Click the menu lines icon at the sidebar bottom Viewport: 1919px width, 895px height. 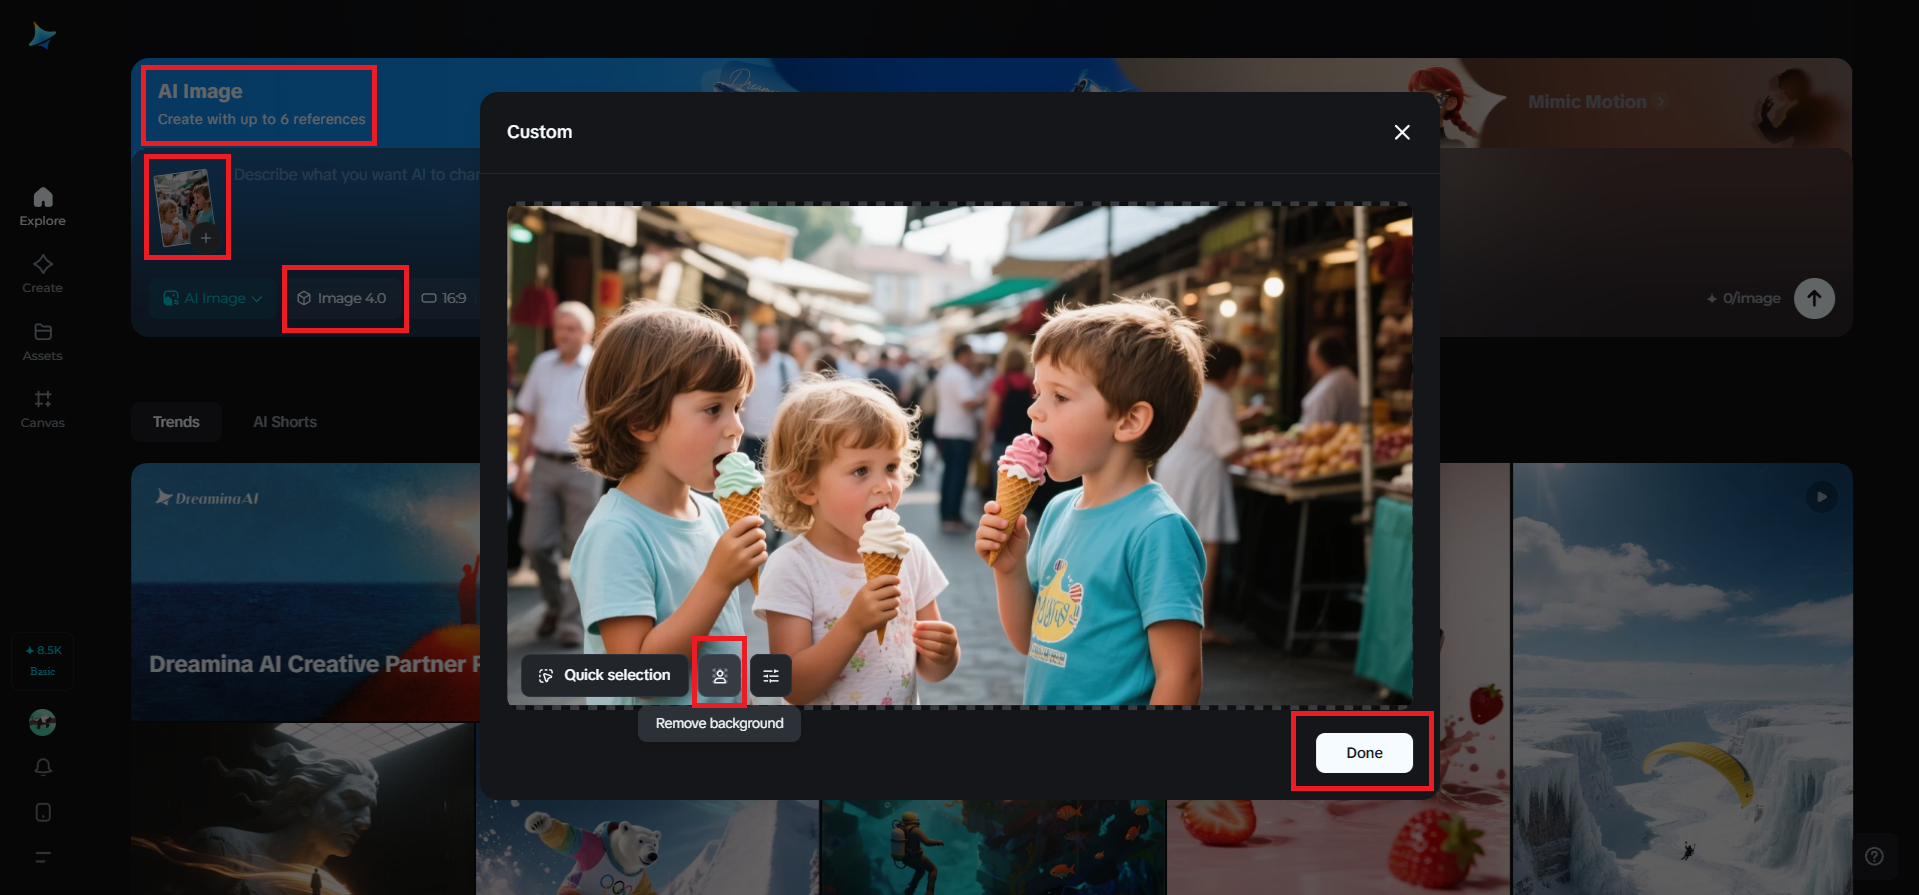[x=42, y=857]
